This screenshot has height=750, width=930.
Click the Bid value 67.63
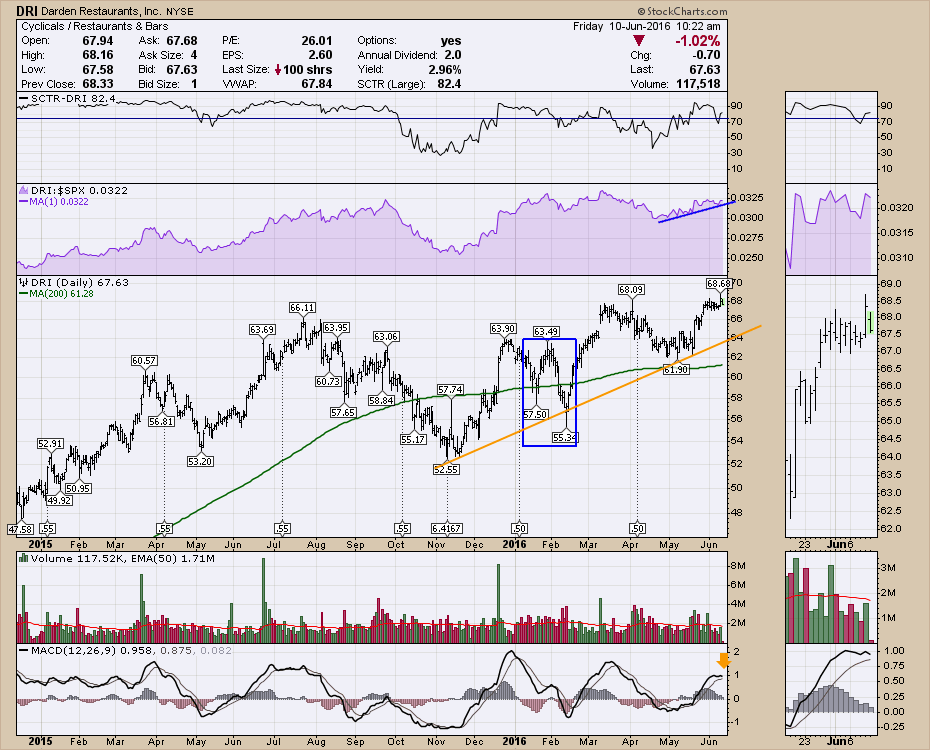181,69
